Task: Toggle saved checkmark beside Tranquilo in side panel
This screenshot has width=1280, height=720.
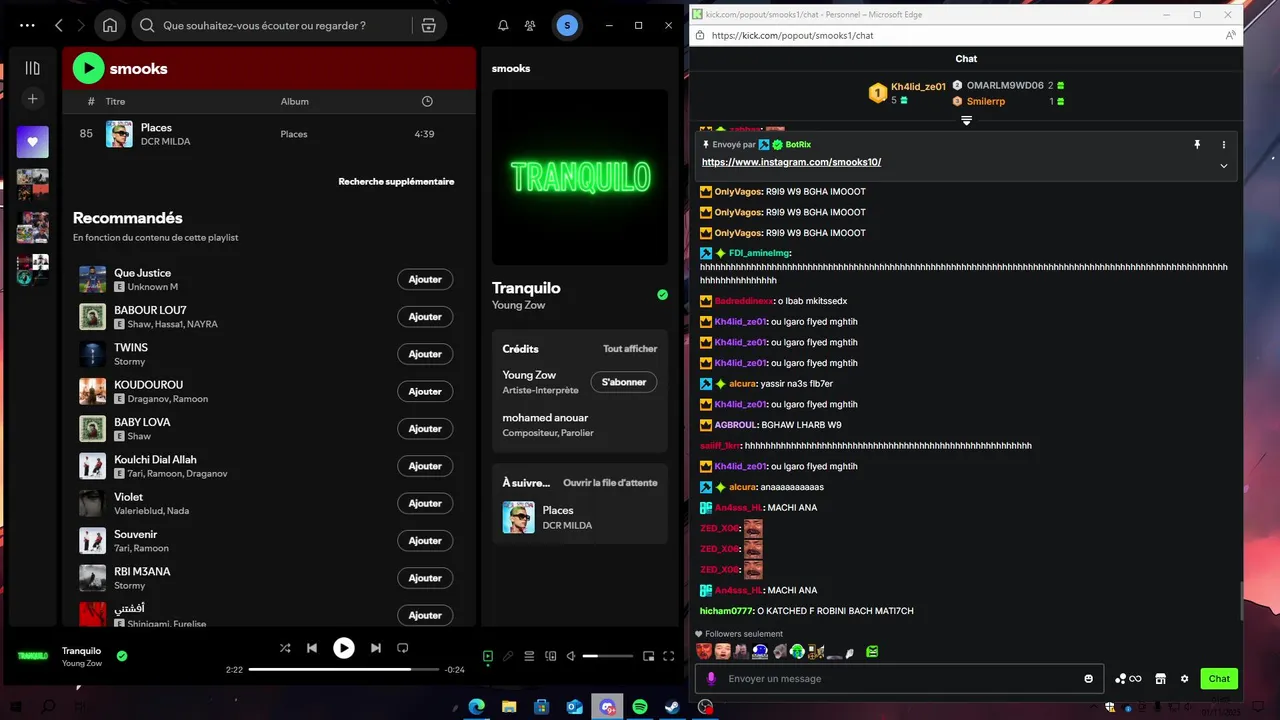Action: coord(662,295)
